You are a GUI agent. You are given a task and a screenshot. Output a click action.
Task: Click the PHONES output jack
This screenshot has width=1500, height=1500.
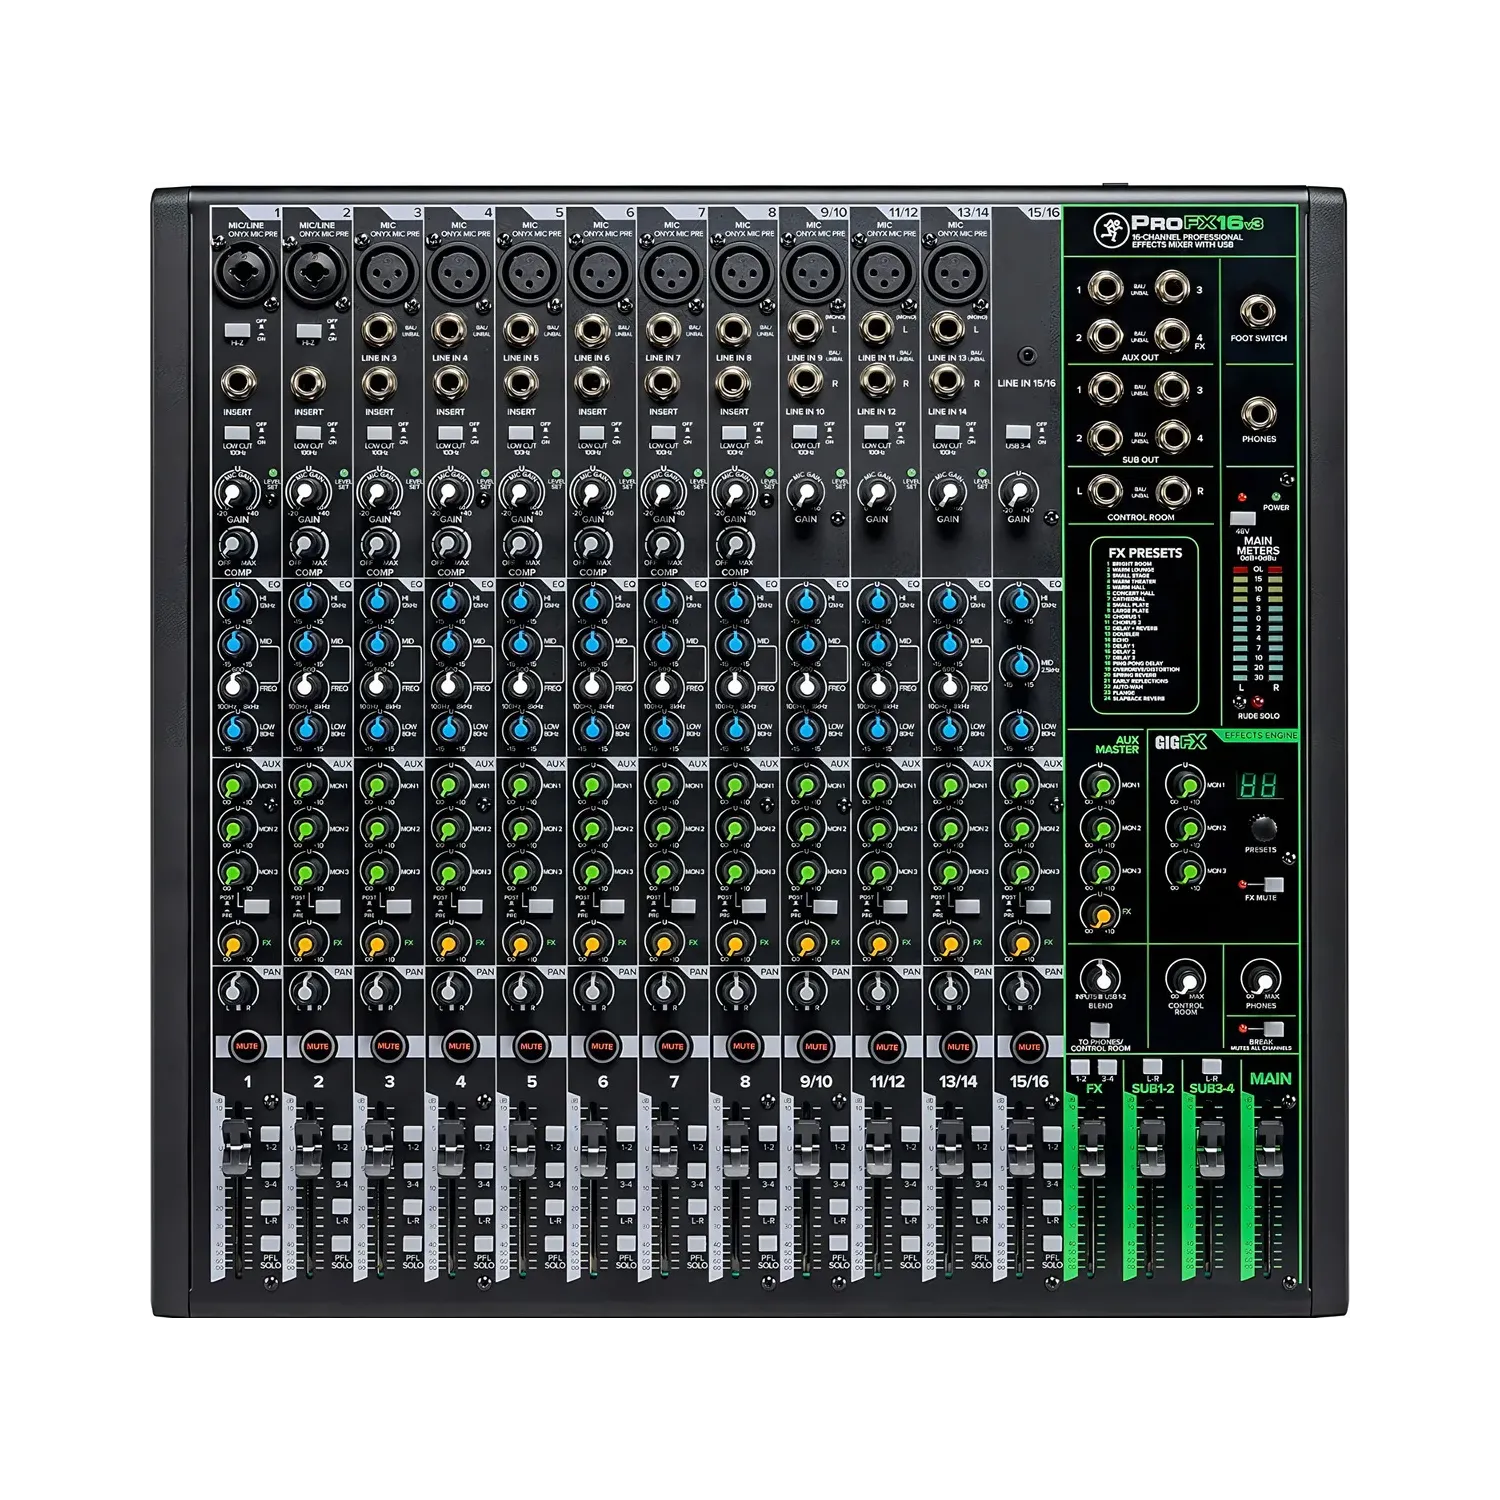(1258, 413)
